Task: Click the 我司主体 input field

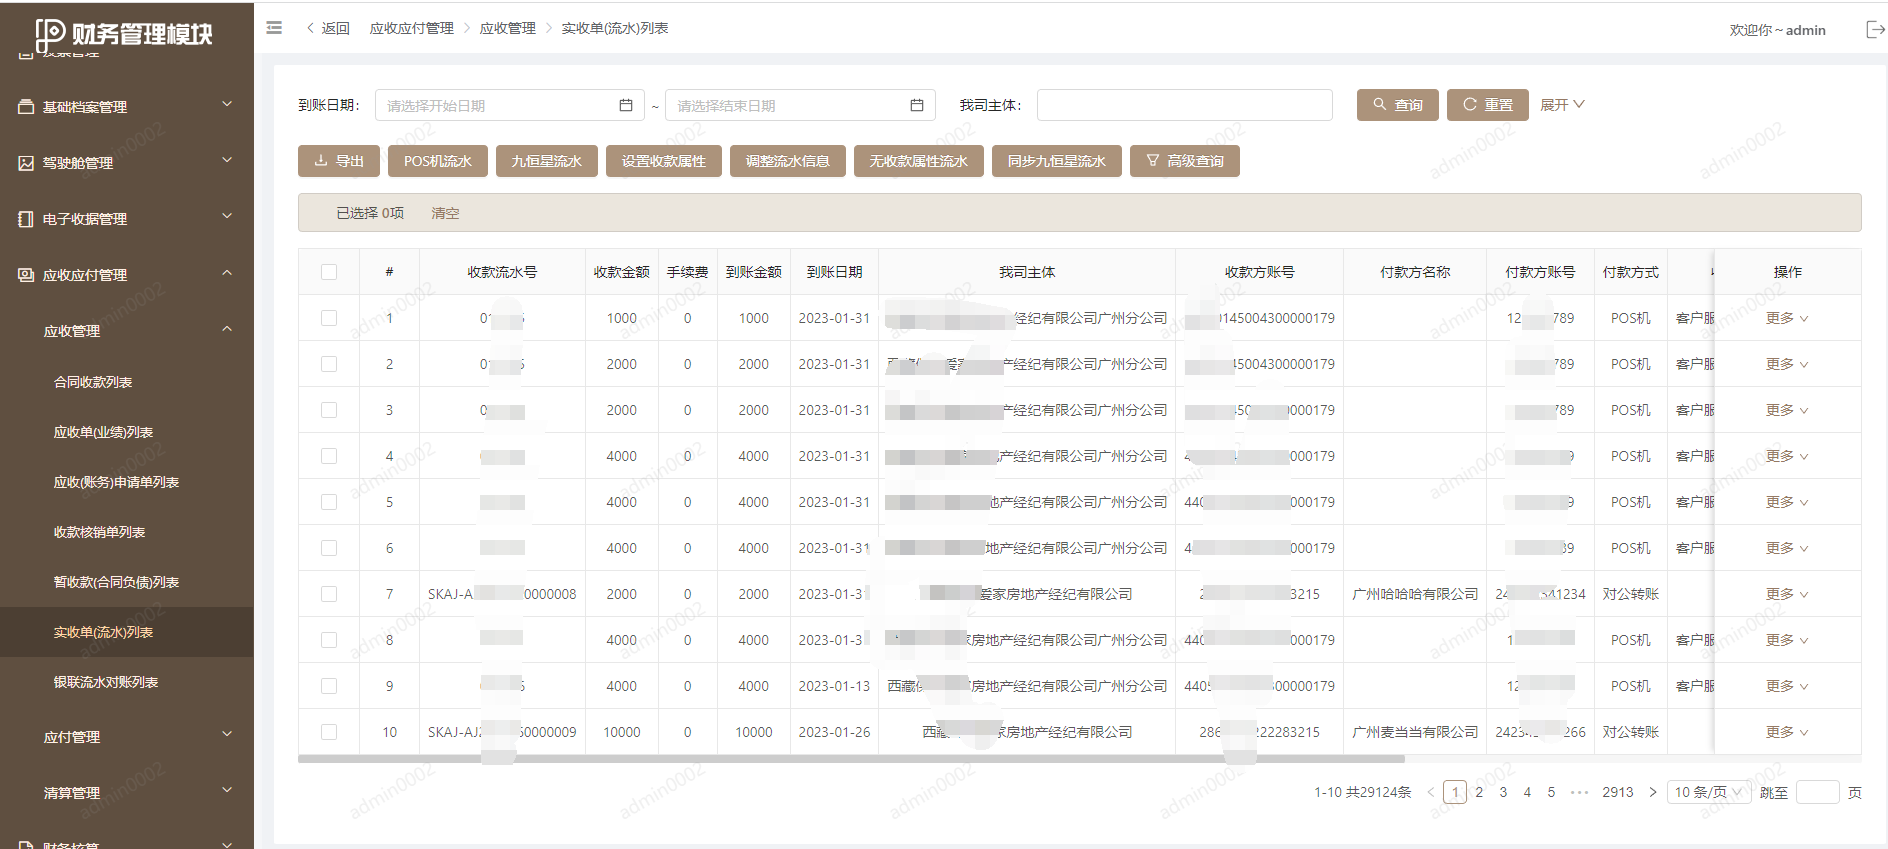Action: 1185,105
